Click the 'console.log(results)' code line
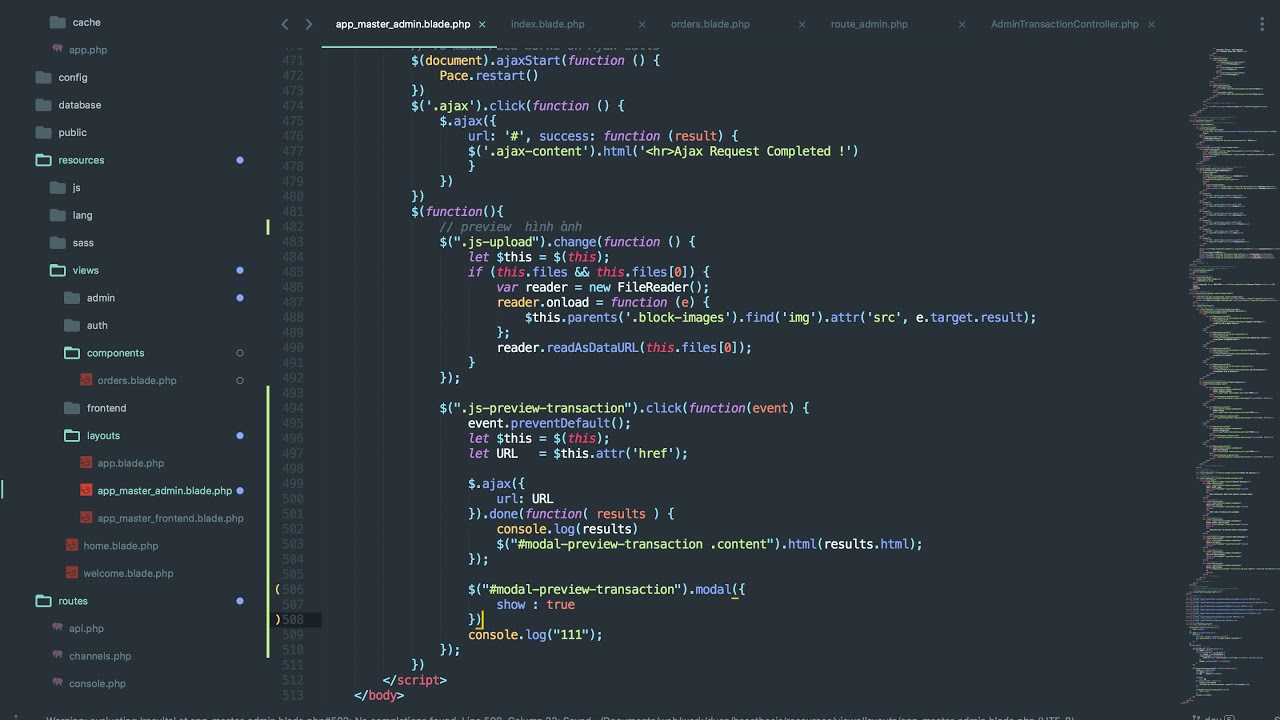The width and height of the screenshot is (1280, 720). [x=567, y=529]
